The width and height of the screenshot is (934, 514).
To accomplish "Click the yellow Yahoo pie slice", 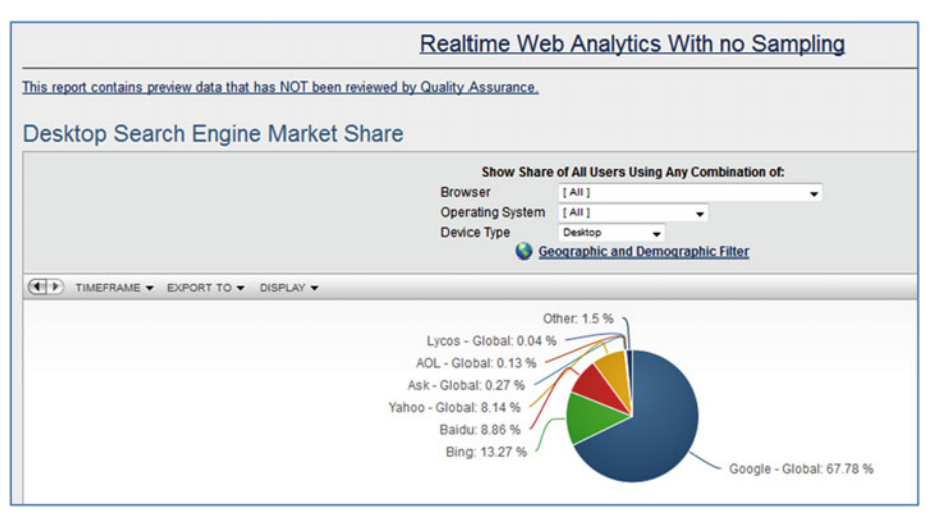I will [617, 375].
